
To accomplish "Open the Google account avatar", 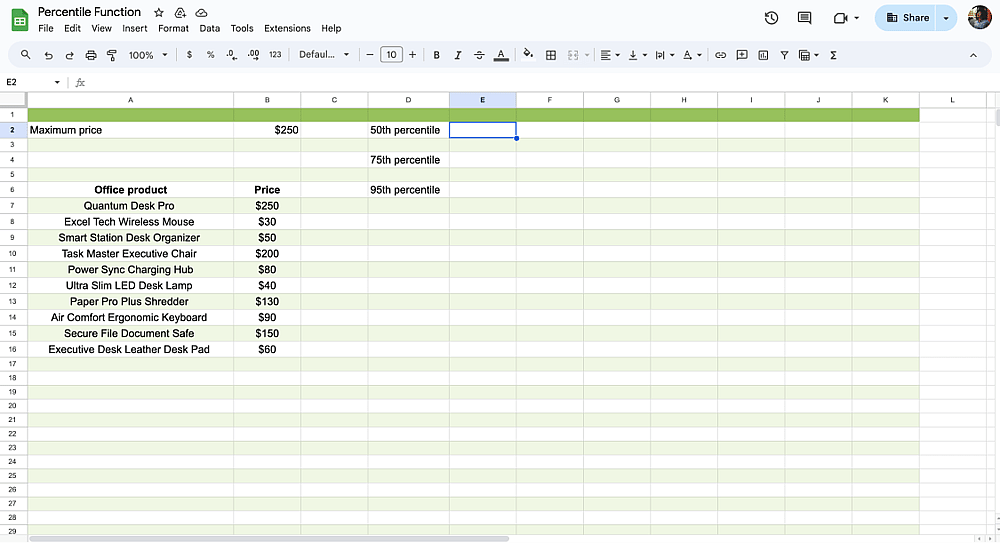I will [x=980, y=18].
